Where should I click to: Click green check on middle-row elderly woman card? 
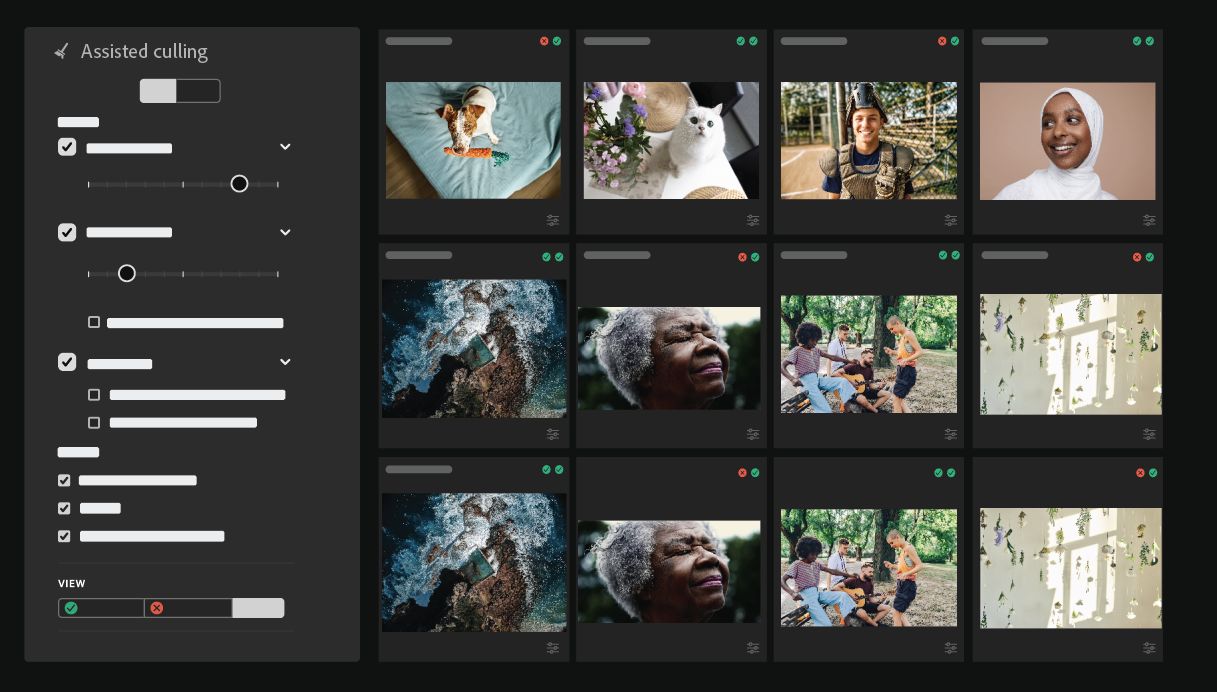[755, 257]
